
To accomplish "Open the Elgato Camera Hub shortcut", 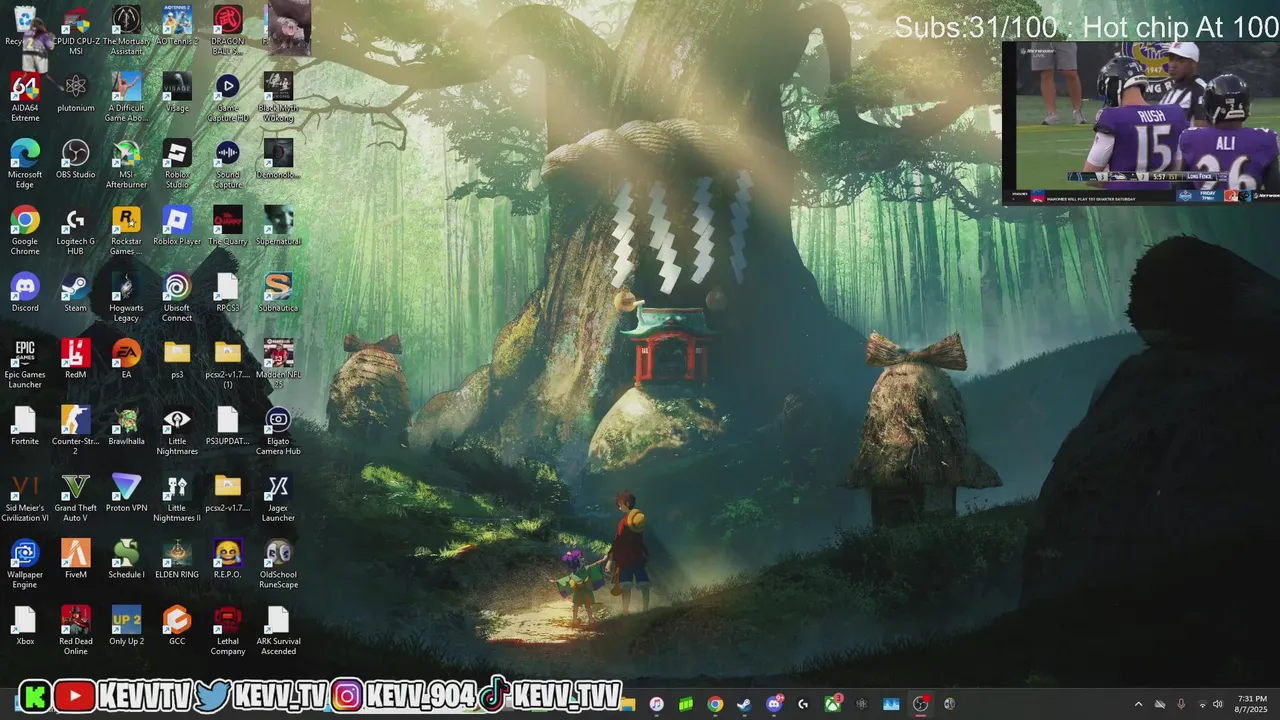I will click(x=278, y=432).
